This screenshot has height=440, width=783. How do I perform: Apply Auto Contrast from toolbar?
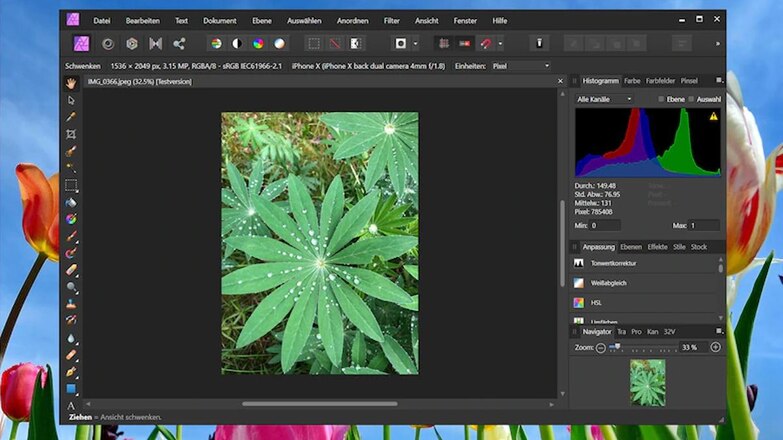click(x=237, y=43)
